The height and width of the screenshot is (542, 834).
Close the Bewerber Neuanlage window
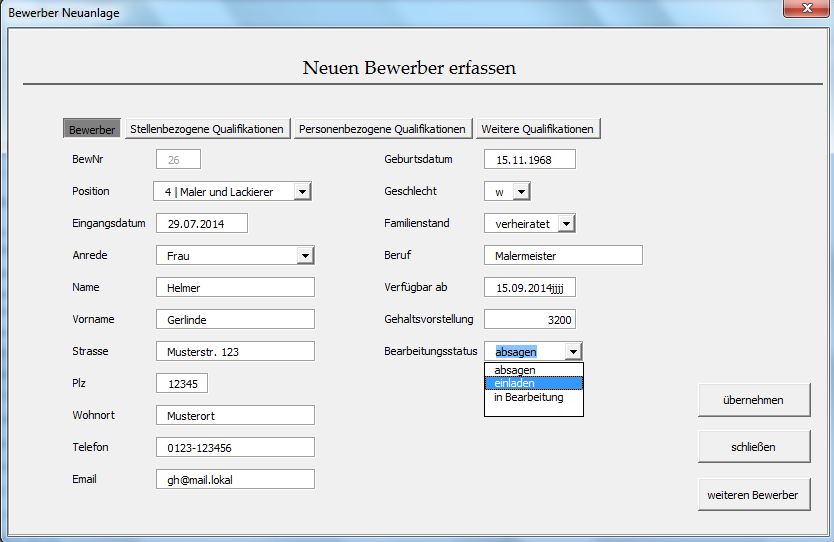pyautogui.click(x=805, y=9)
